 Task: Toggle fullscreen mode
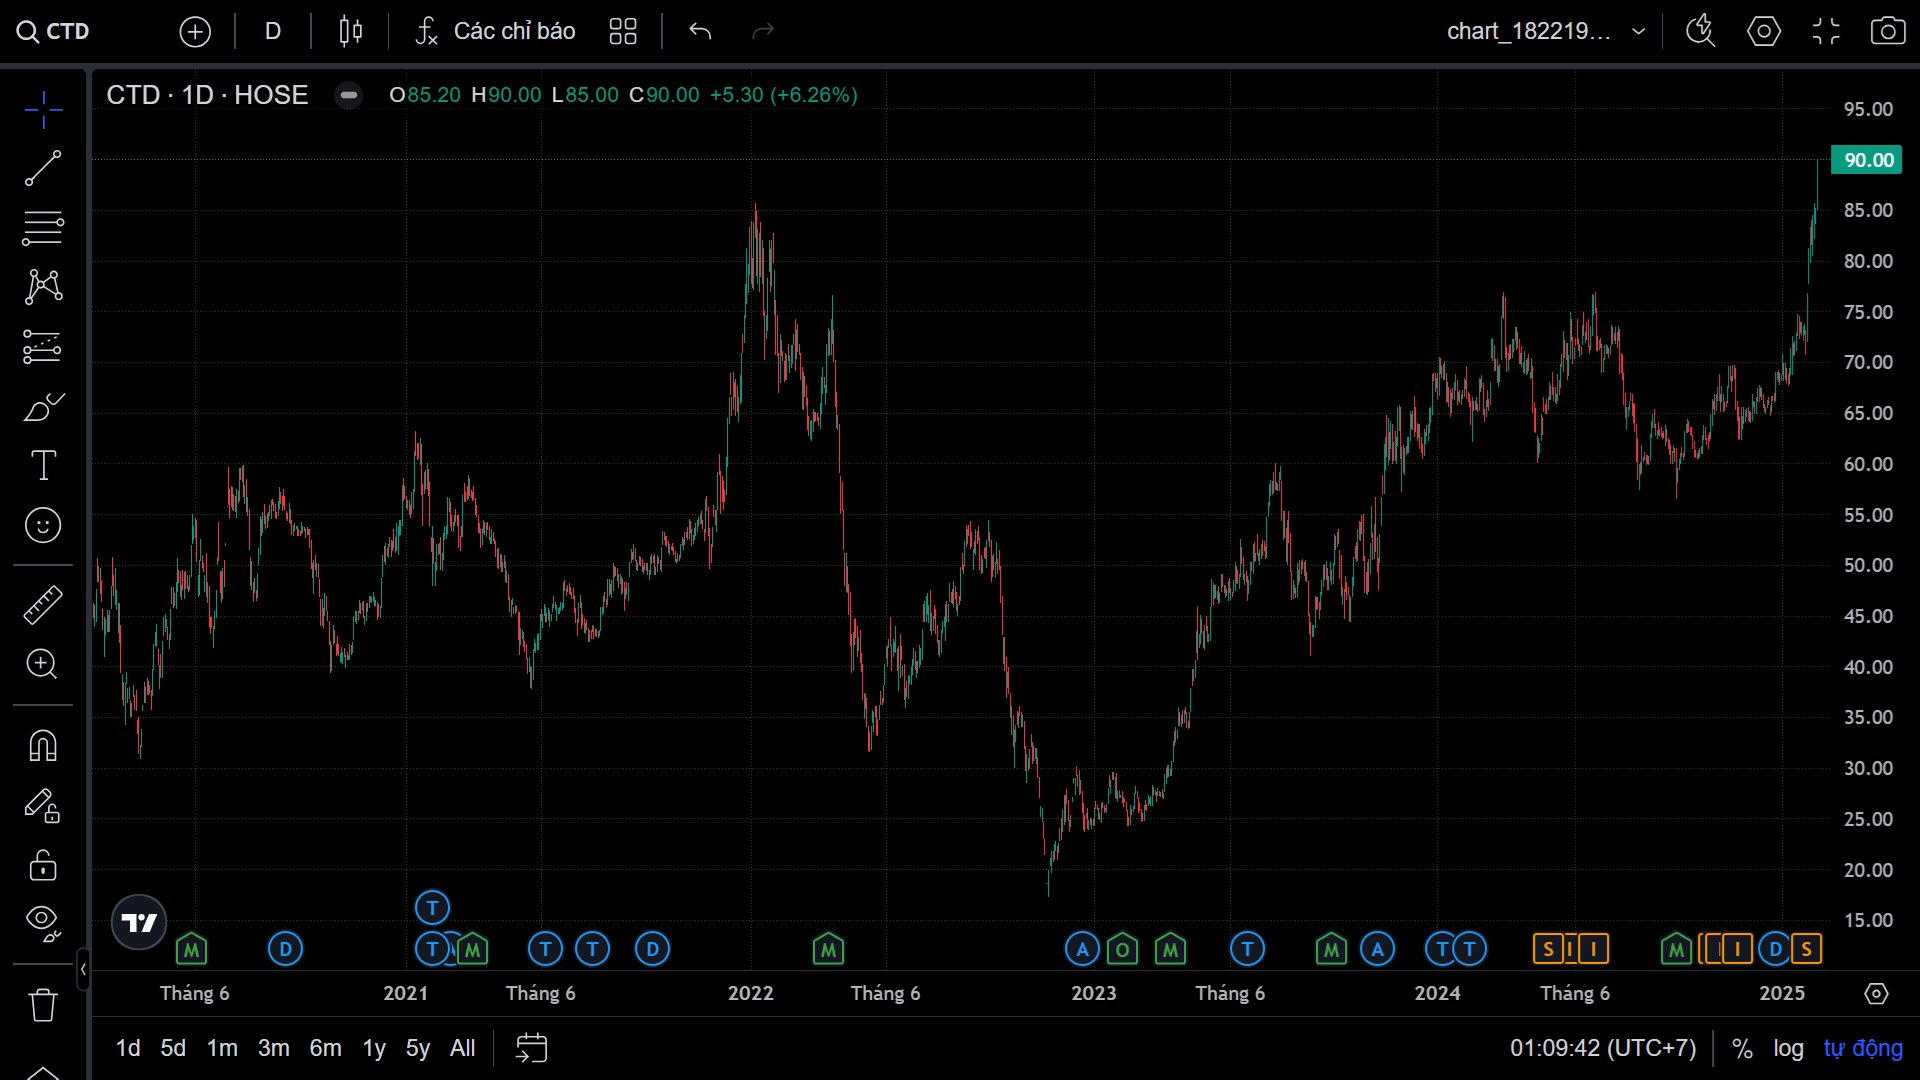(x=1826, y=31)
